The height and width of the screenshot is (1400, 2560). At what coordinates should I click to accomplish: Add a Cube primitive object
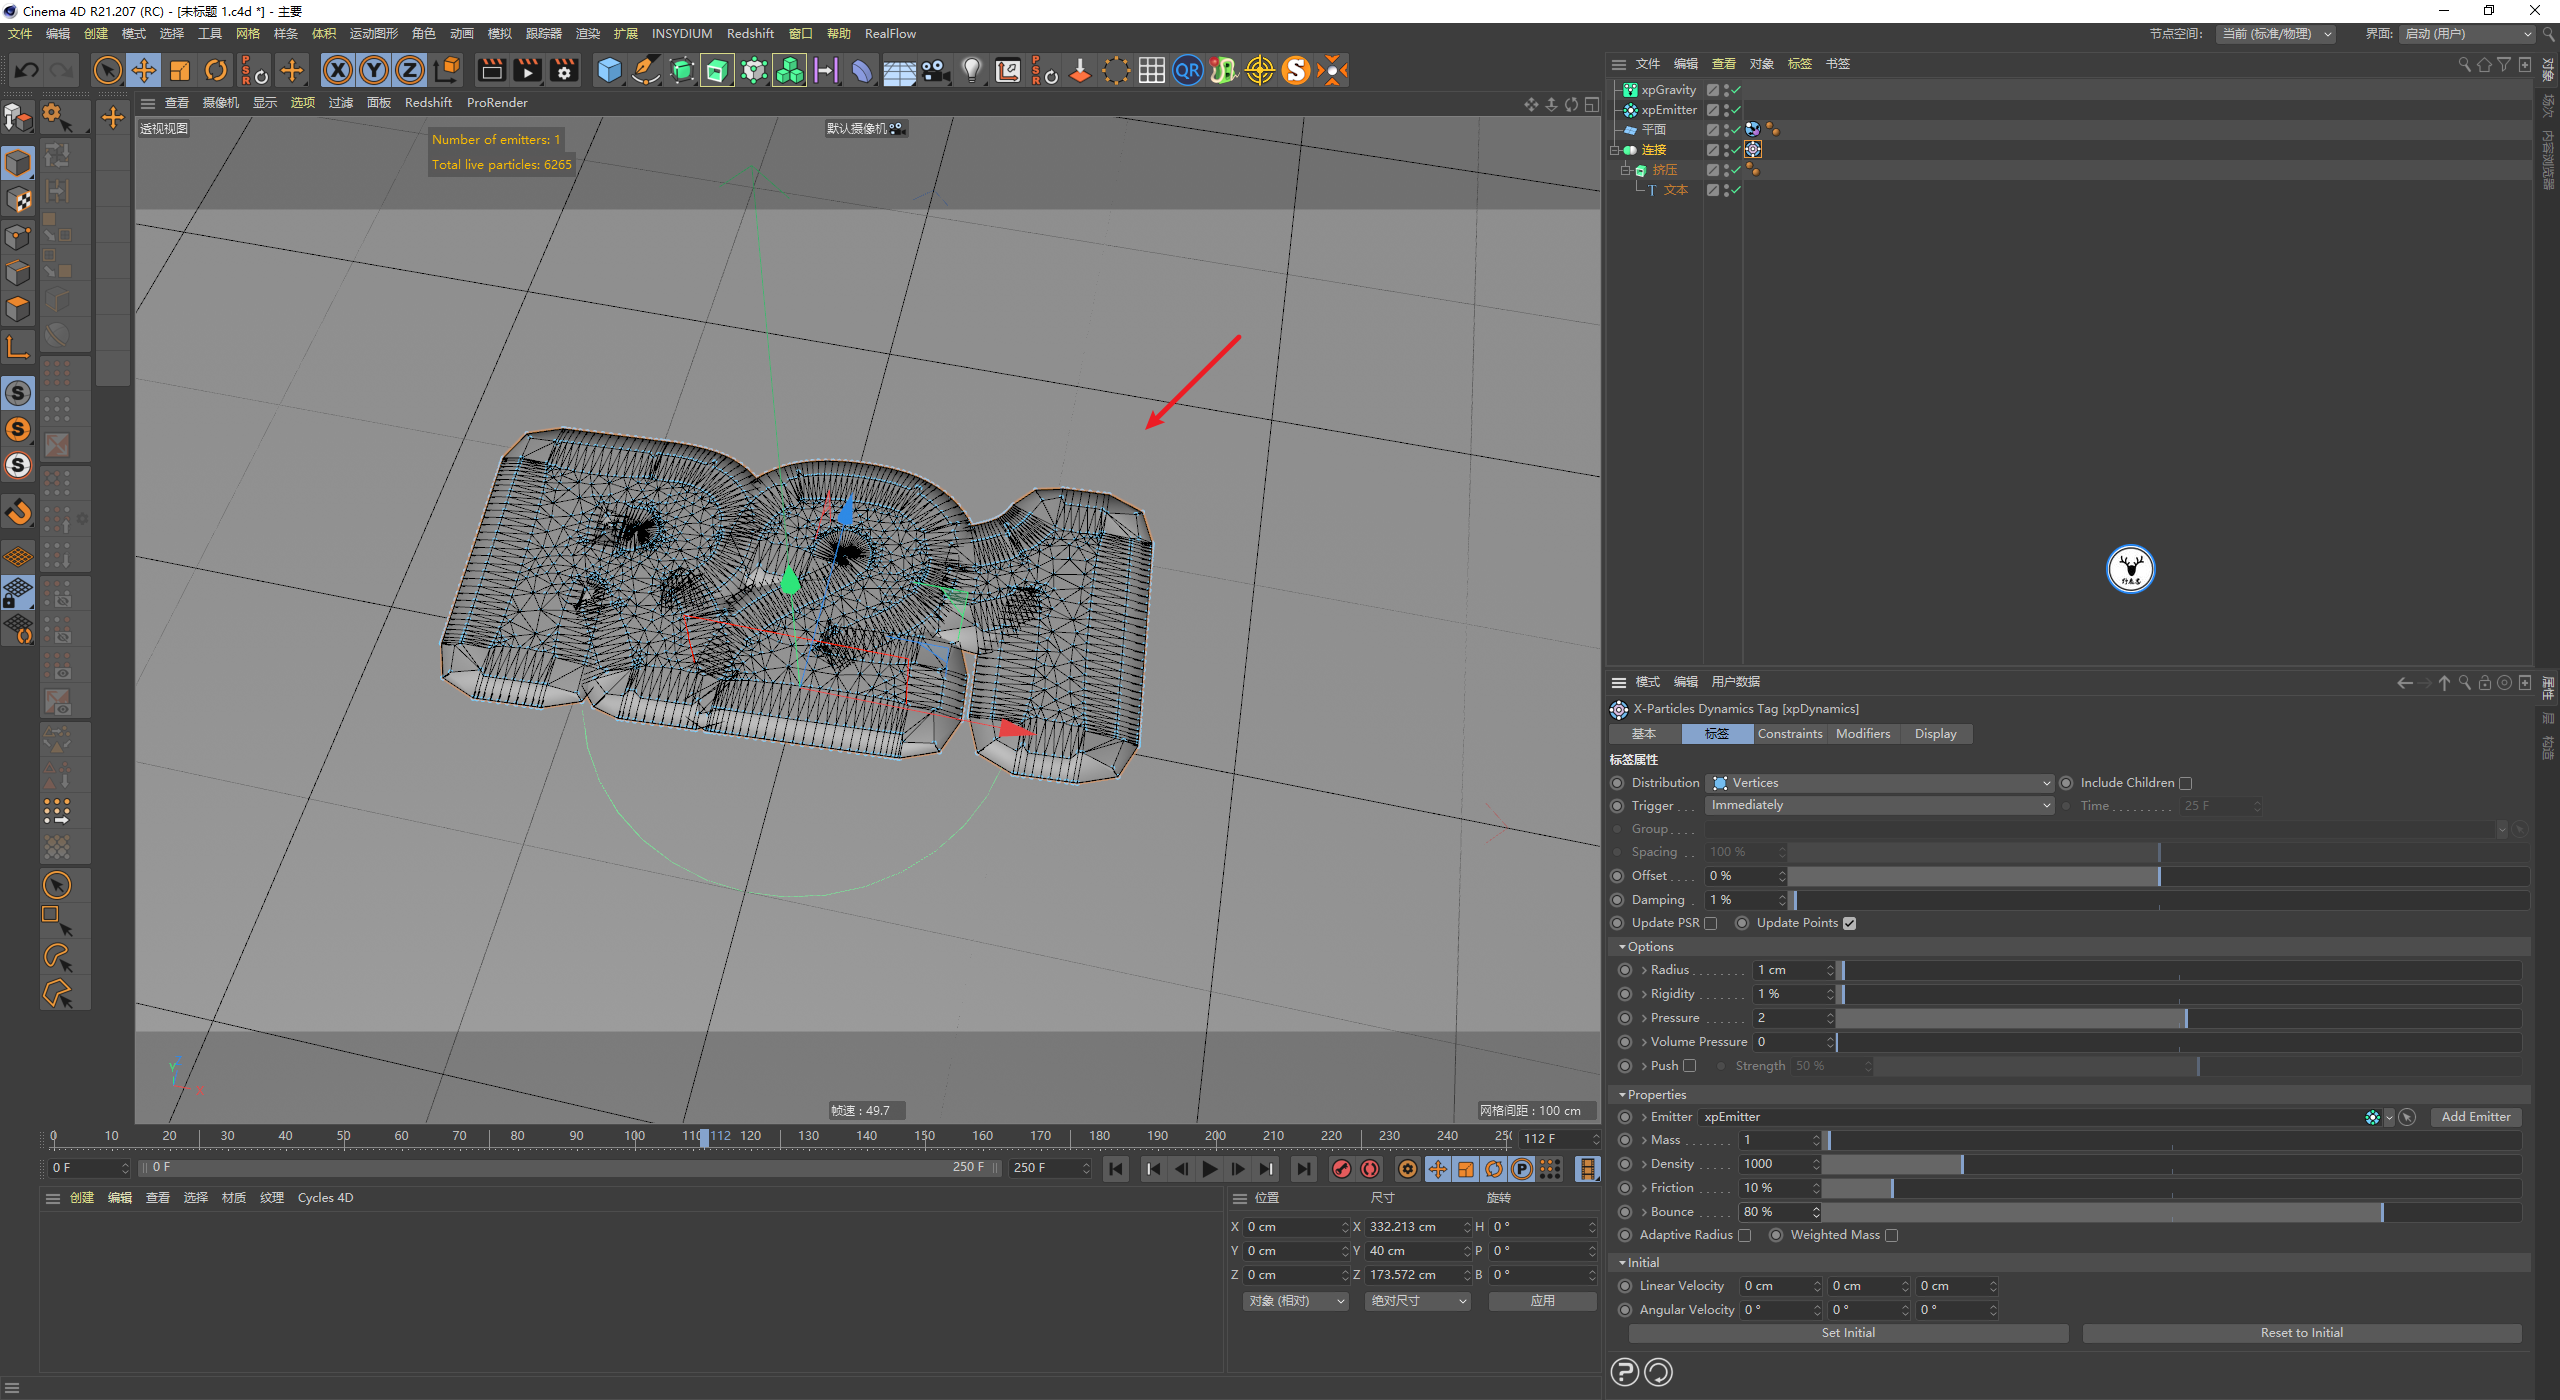[609, 70]
